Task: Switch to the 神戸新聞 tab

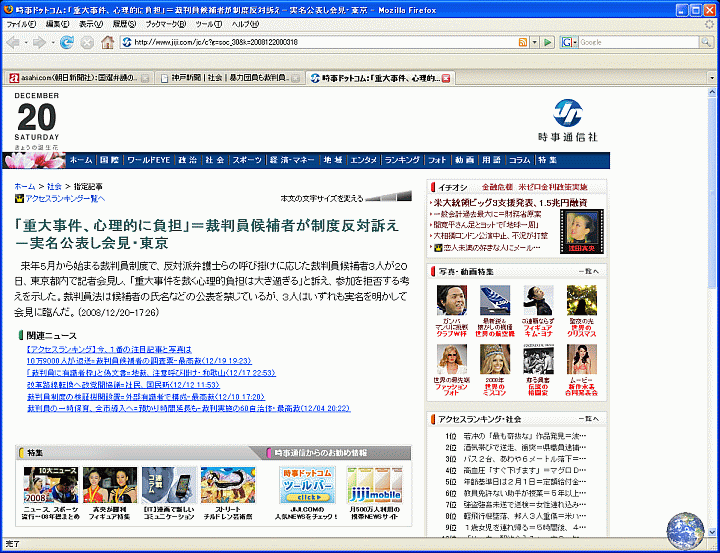Action: pyautogui.click(x=227, y=77)
